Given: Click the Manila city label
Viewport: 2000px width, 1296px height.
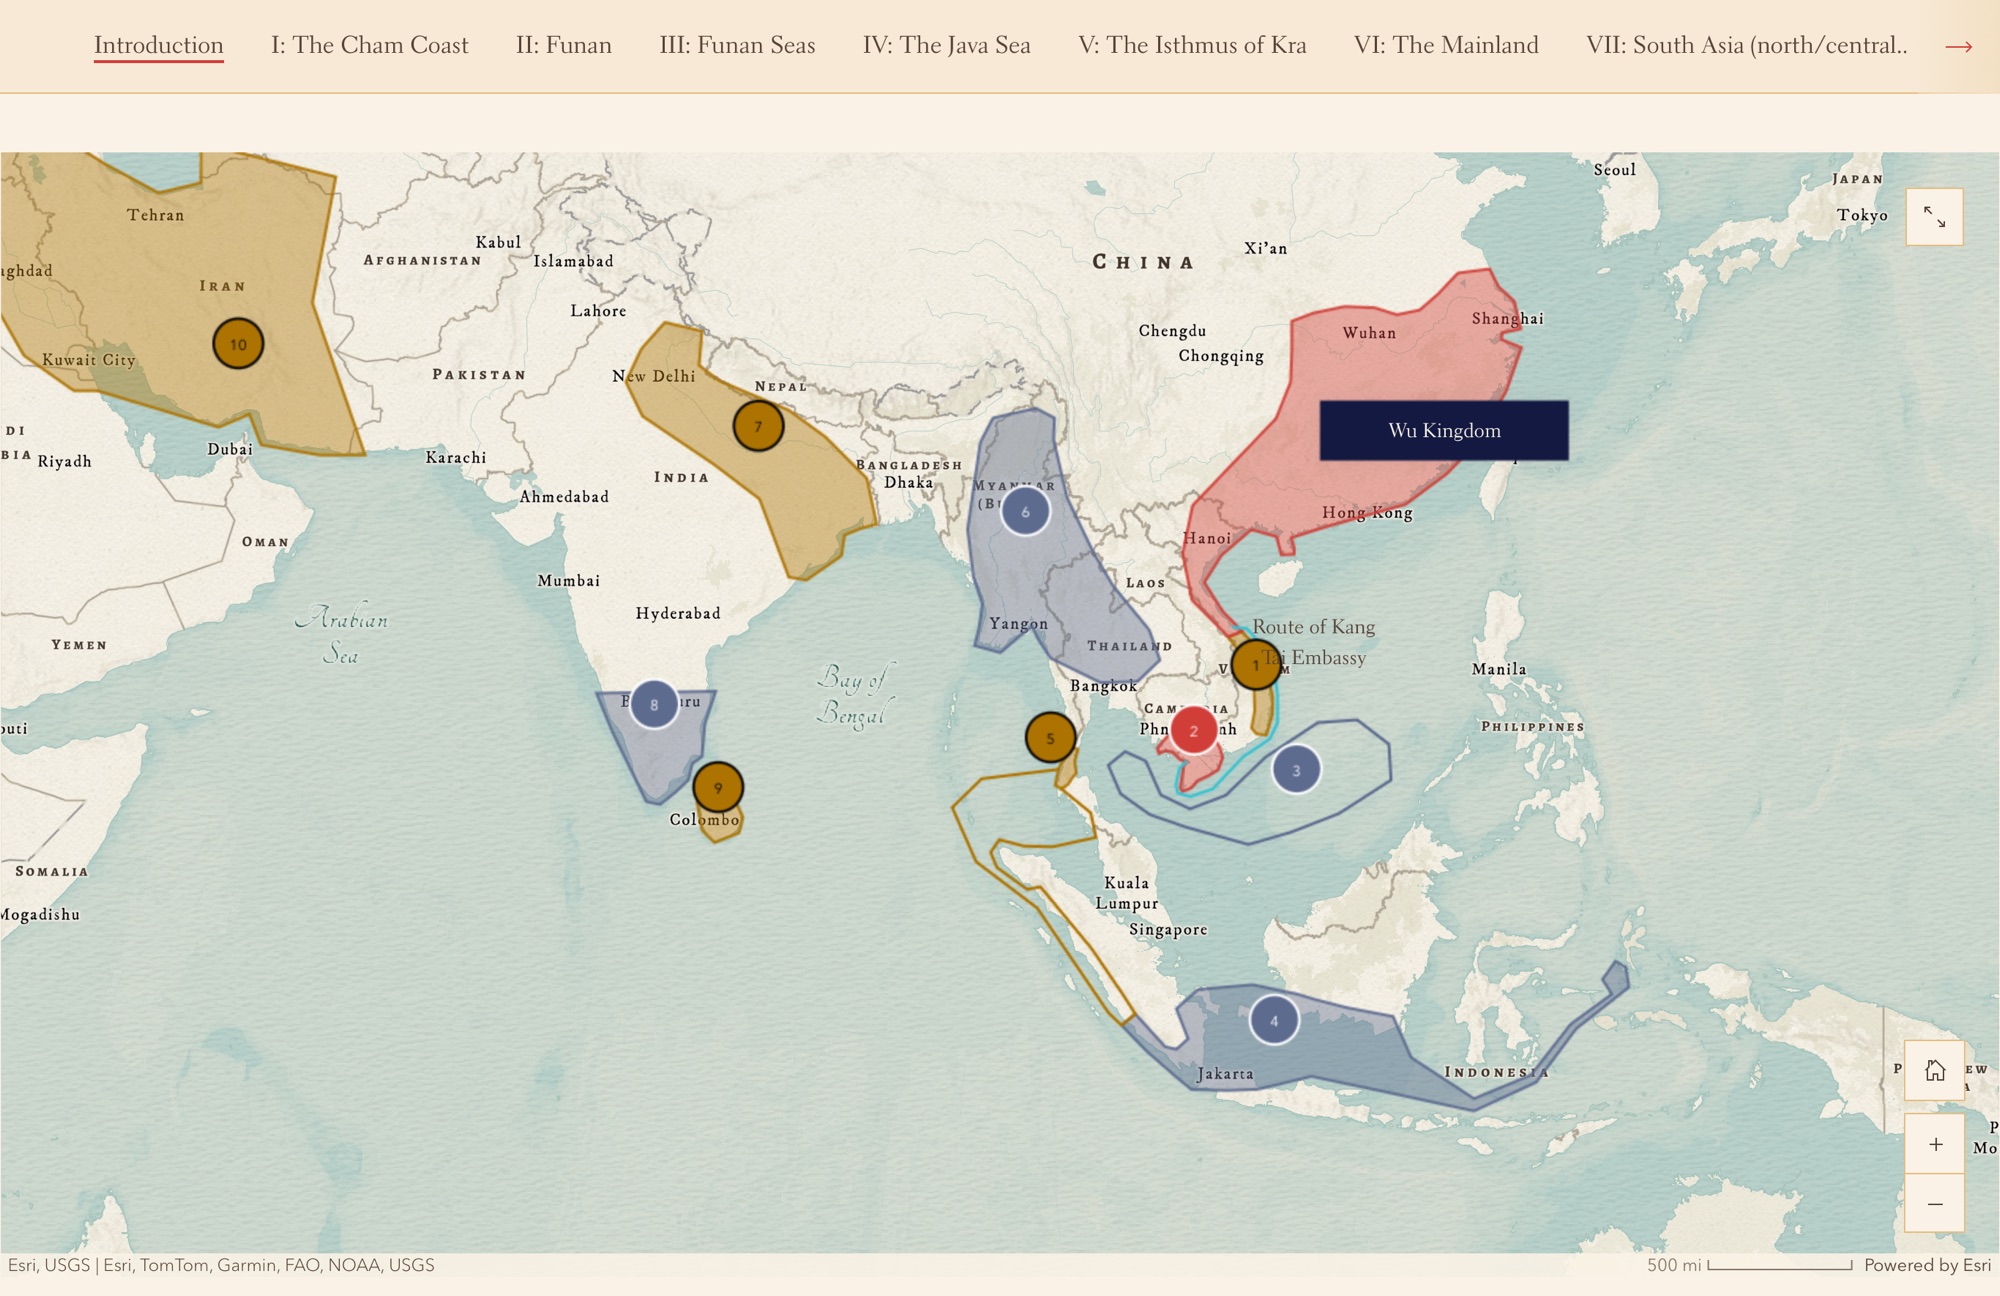Looking at the screenshot, I should click(x=1499, y=669).
